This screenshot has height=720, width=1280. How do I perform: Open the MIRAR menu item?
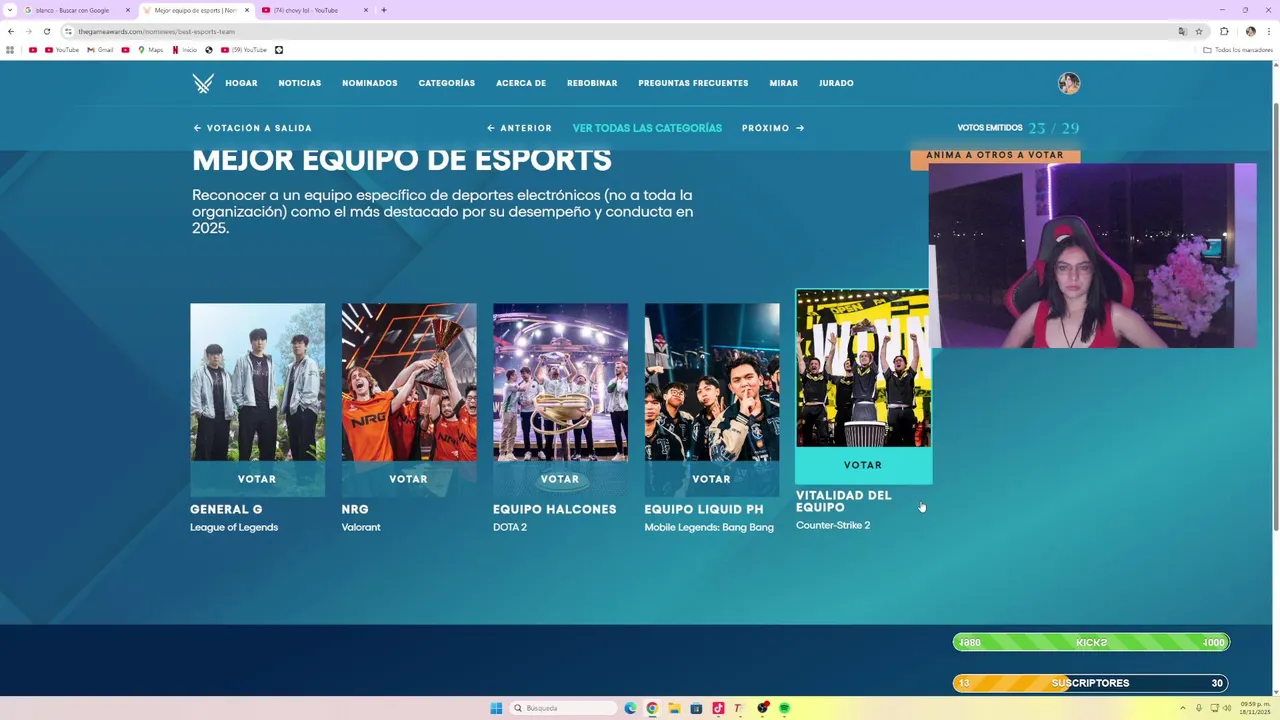pyautogui.click(x=784, y=83)
